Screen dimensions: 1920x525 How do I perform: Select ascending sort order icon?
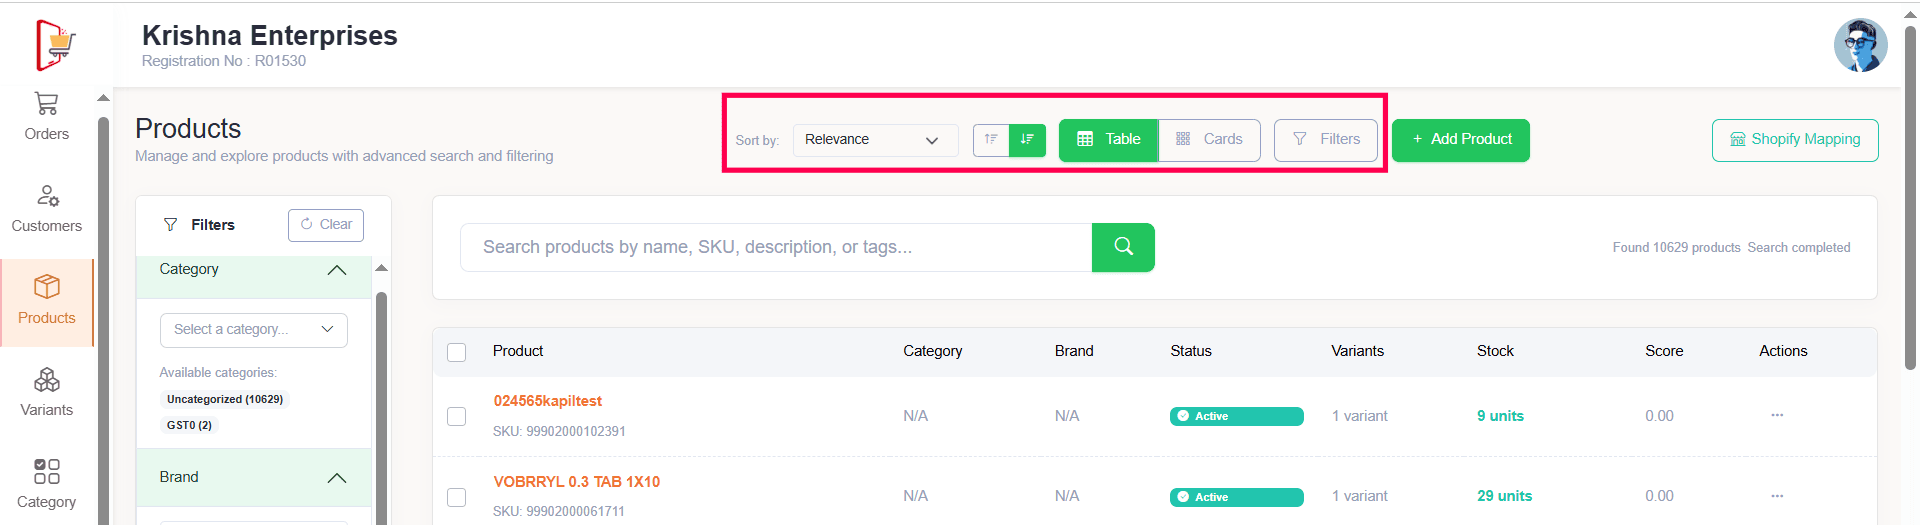pyautogui.click(x=991, y=140)
